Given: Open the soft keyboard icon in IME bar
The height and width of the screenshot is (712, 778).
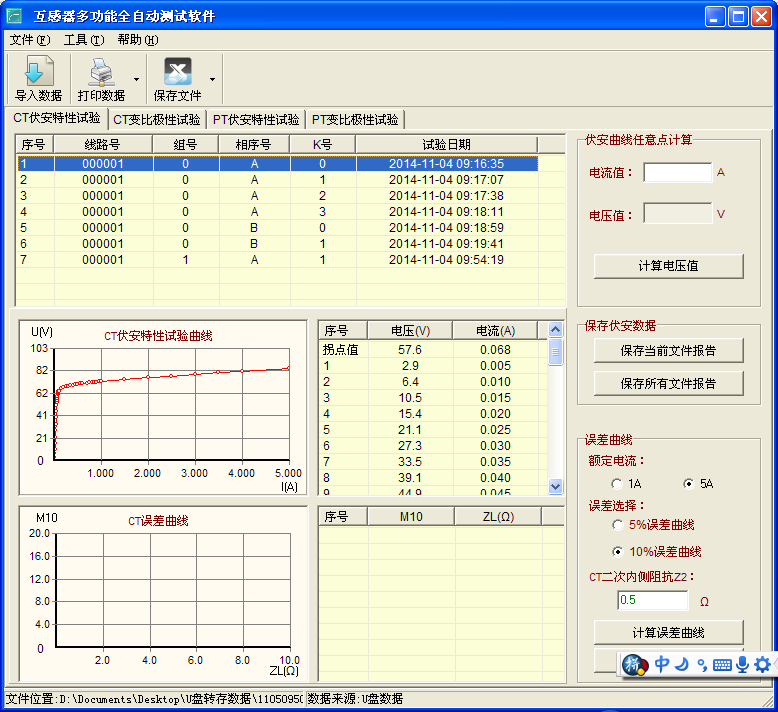Looking at the screenshot, I should coord(722,665).
